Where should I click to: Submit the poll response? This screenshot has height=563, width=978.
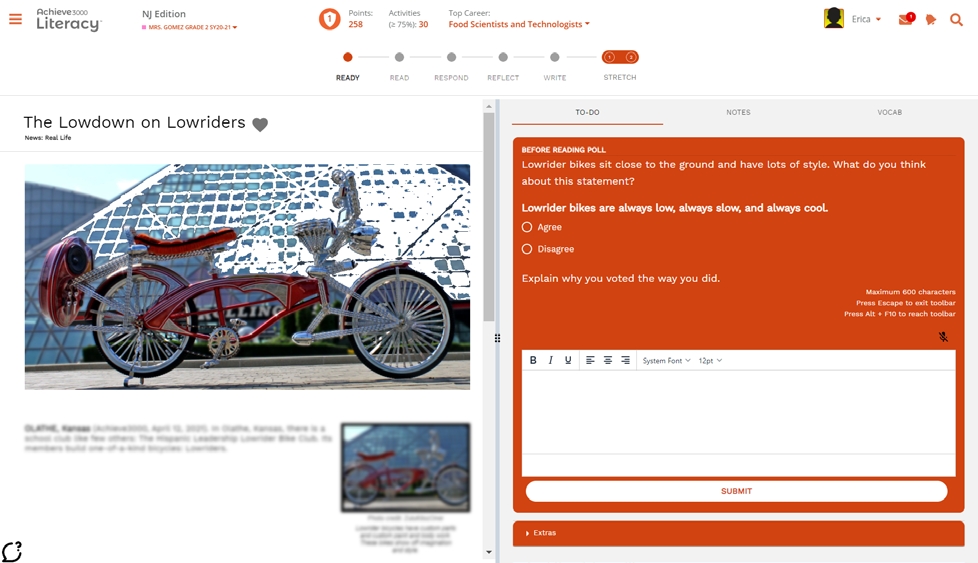(736, 491)
